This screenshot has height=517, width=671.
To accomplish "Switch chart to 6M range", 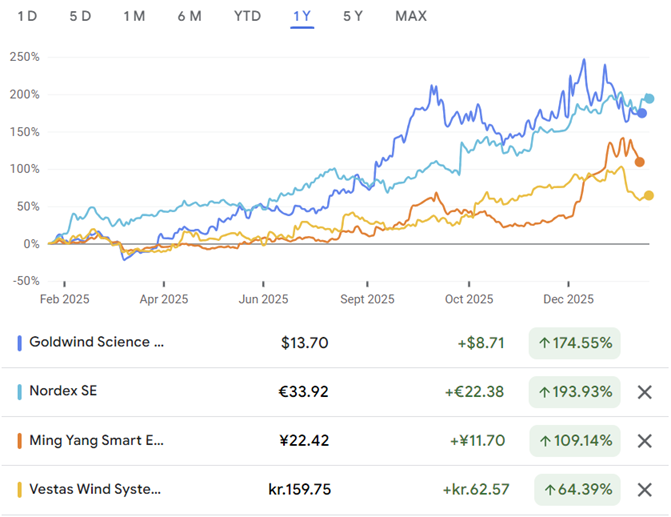I will click(x=190, y=16).
